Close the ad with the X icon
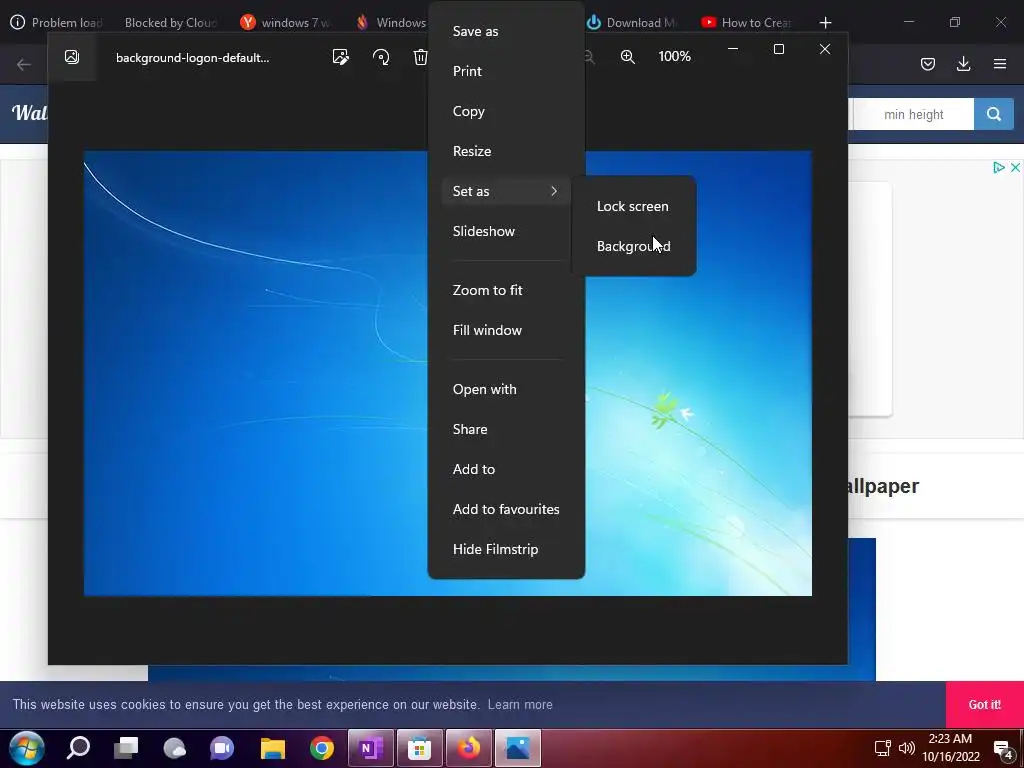Screen dimensions: 1024x768 pos(1016,168)
